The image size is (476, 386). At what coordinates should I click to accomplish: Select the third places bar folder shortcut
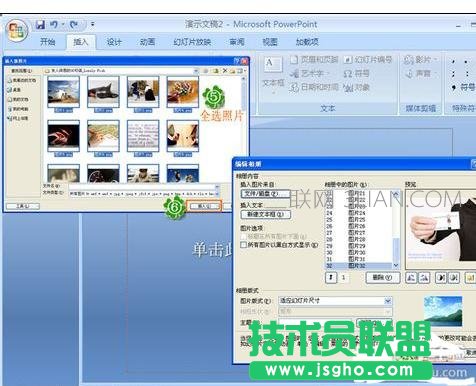[x=19, y=99]
